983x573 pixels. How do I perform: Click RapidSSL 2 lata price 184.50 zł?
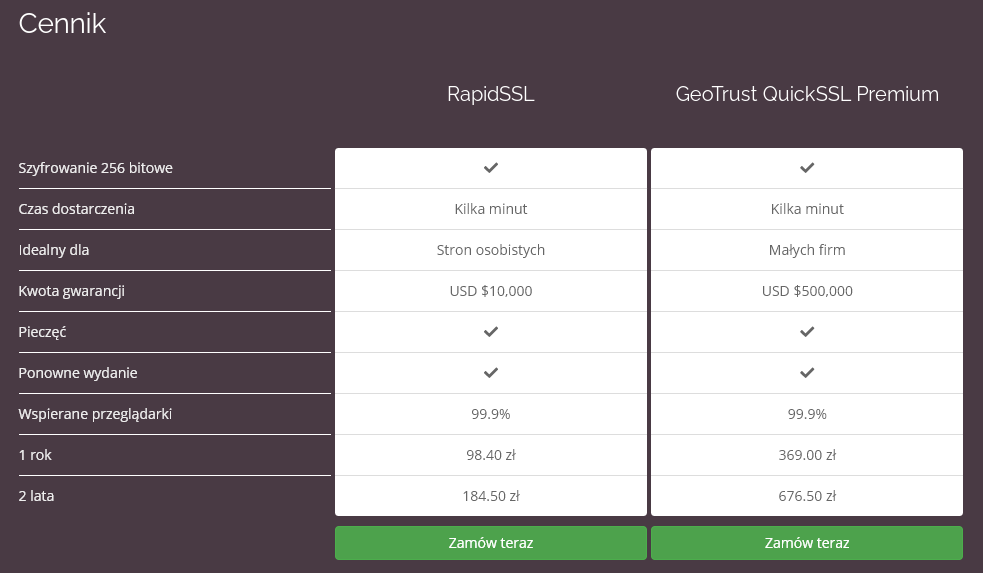click(491, 496)
